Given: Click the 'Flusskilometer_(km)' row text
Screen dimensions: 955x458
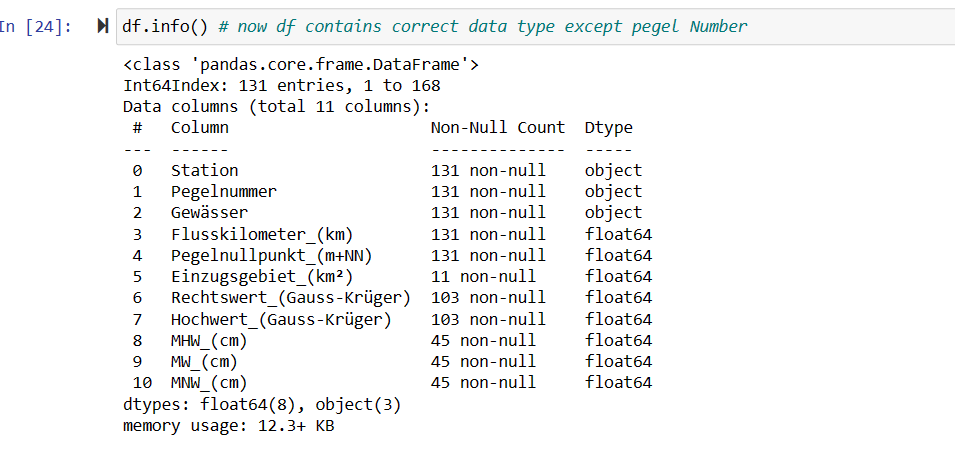Looking at the screenshot, I should tap(262, 234).
